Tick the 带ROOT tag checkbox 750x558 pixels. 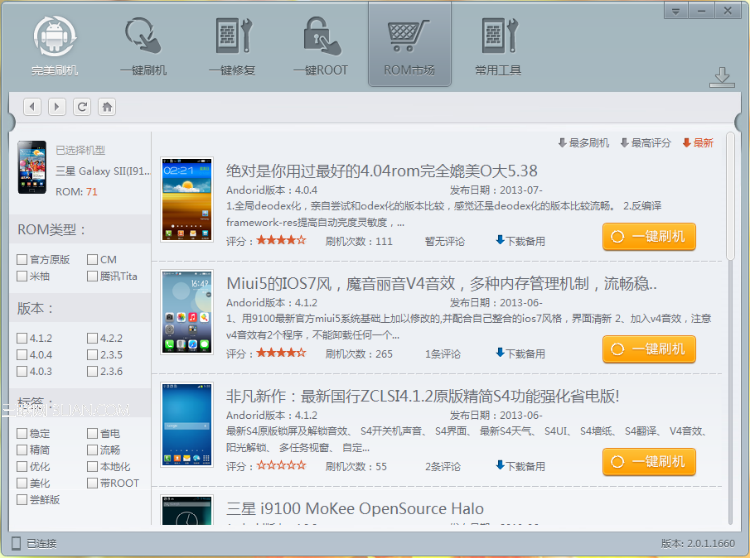click(92, 483)
